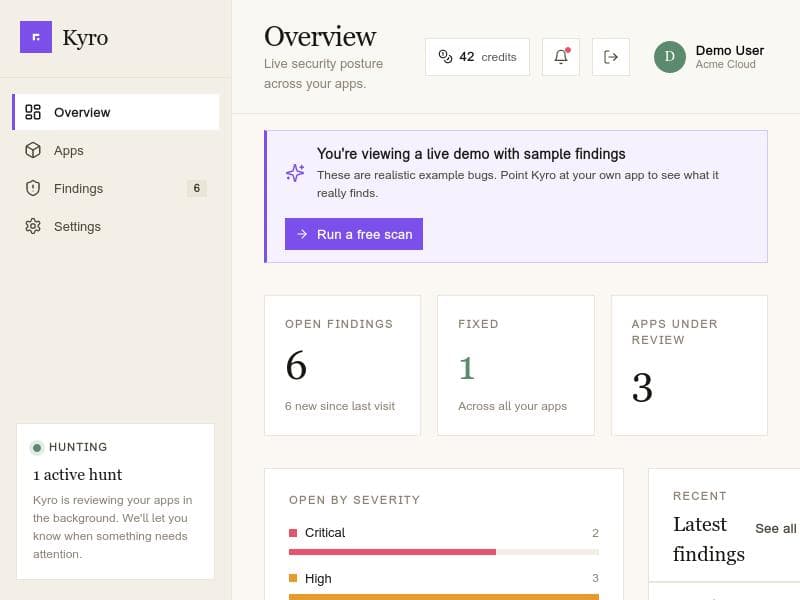This screenshot has height=600, width=800.
Task: Click the green Hunting status dot
Action: (x=37, y=448)
